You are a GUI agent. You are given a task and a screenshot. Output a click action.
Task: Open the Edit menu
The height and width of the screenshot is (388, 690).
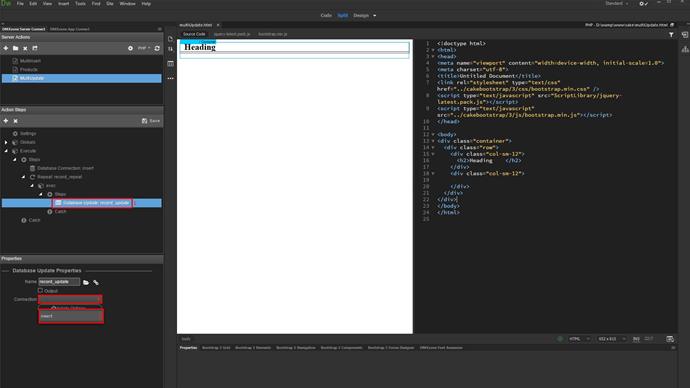click(33, 4)
